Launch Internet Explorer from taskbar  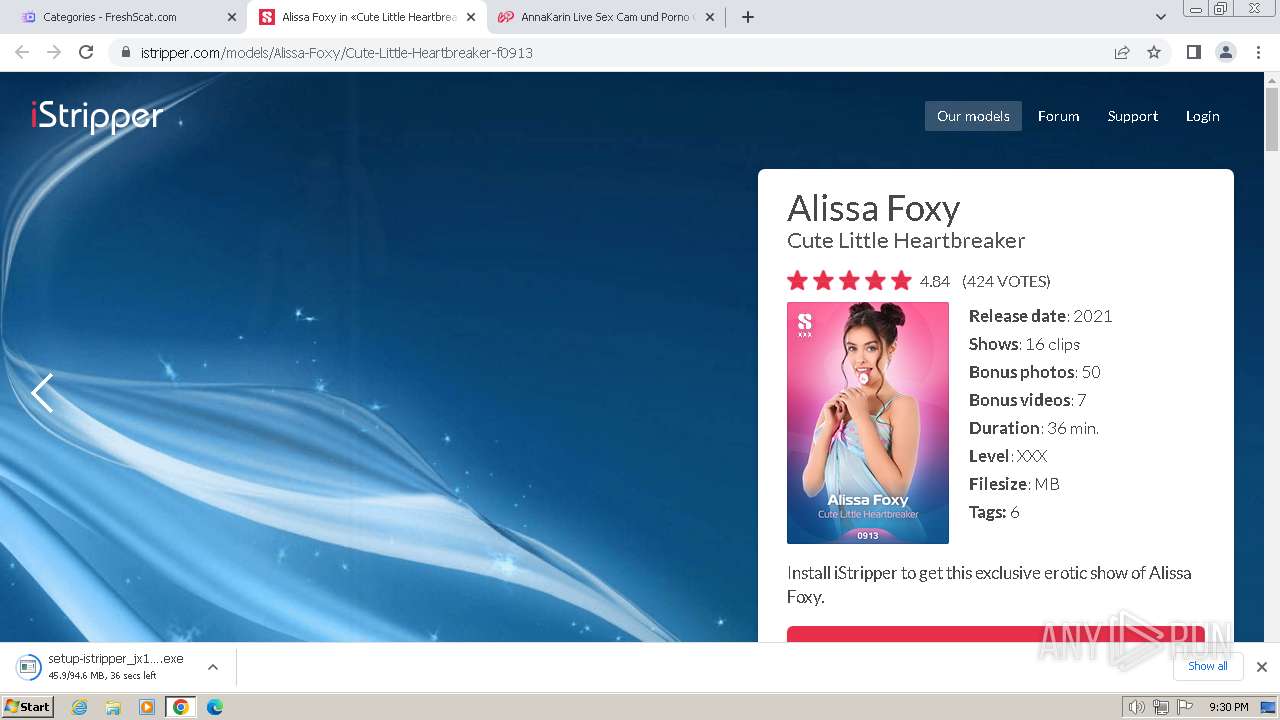tap(80, 707)
